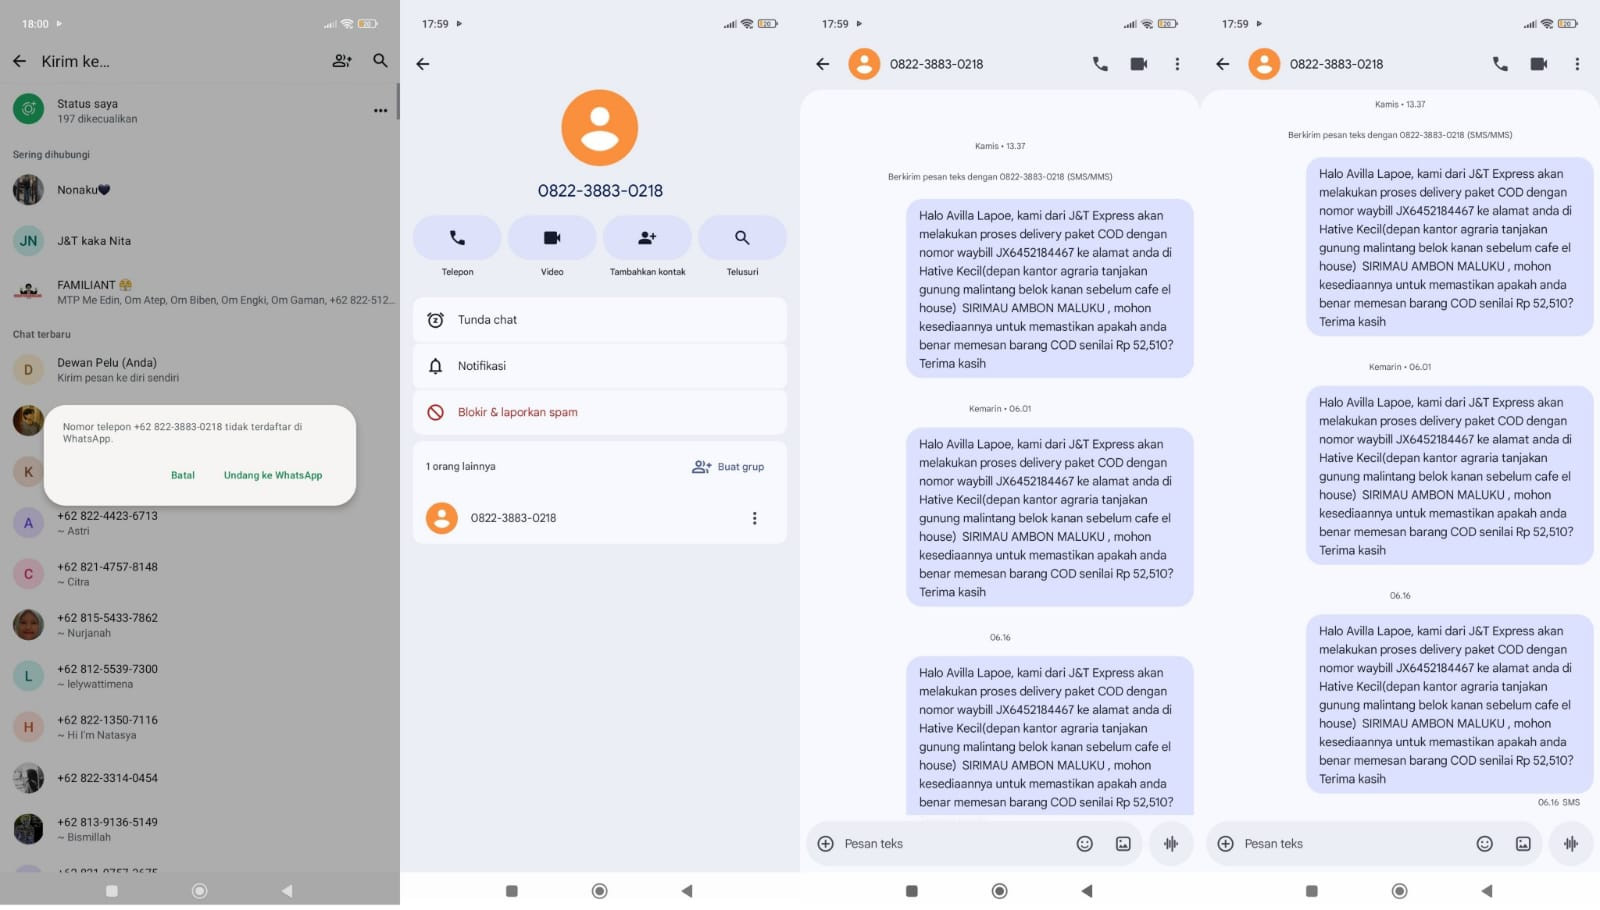This screenshot has height=910, width=1600.
Task: Open overflow menu in fourth screen header
Action: click(x=1577, y=64)
